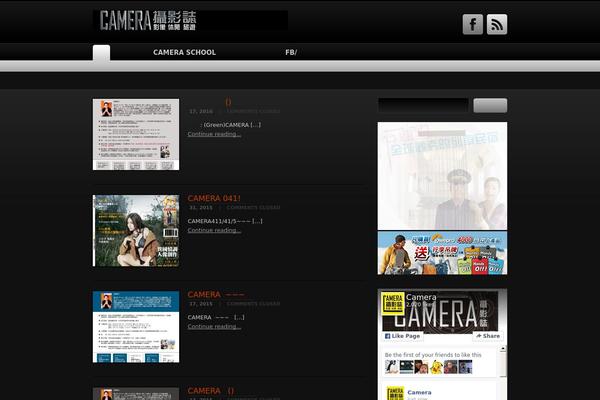Screen dimensions: 600x400
Task: Click Continue reading under third post excerpt
Action: pos(214,327)
